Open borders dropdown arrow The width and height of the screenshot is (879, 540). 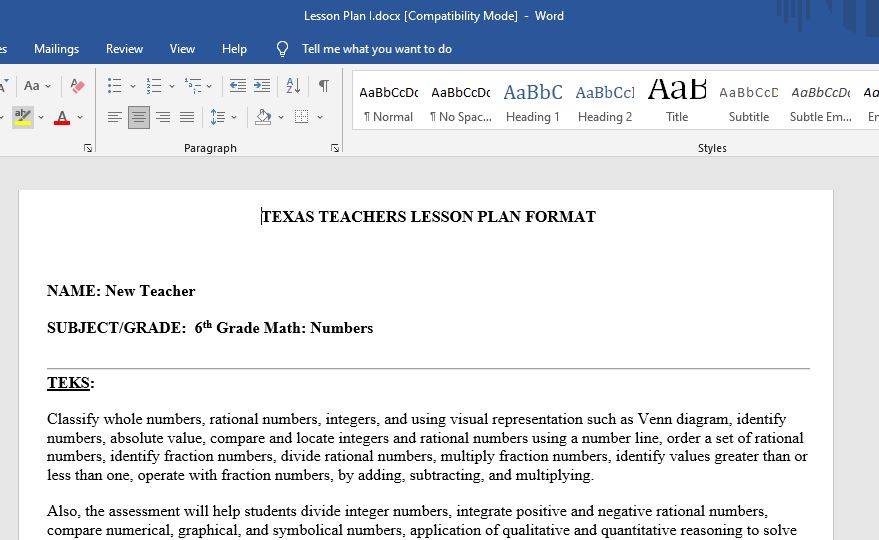coord(320,118)
